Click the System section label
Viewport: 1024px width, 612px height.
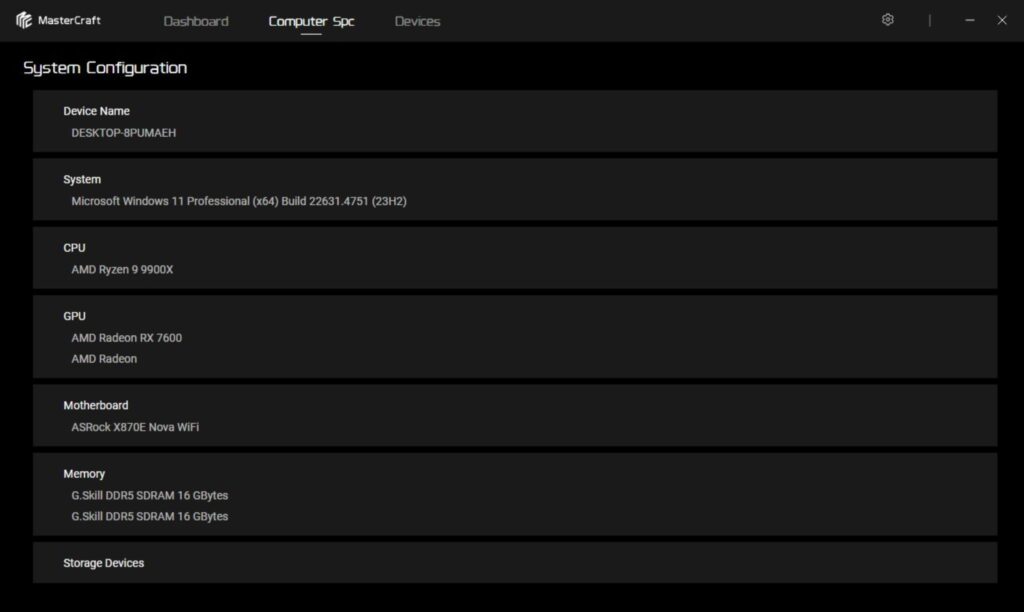coord(82,180)
